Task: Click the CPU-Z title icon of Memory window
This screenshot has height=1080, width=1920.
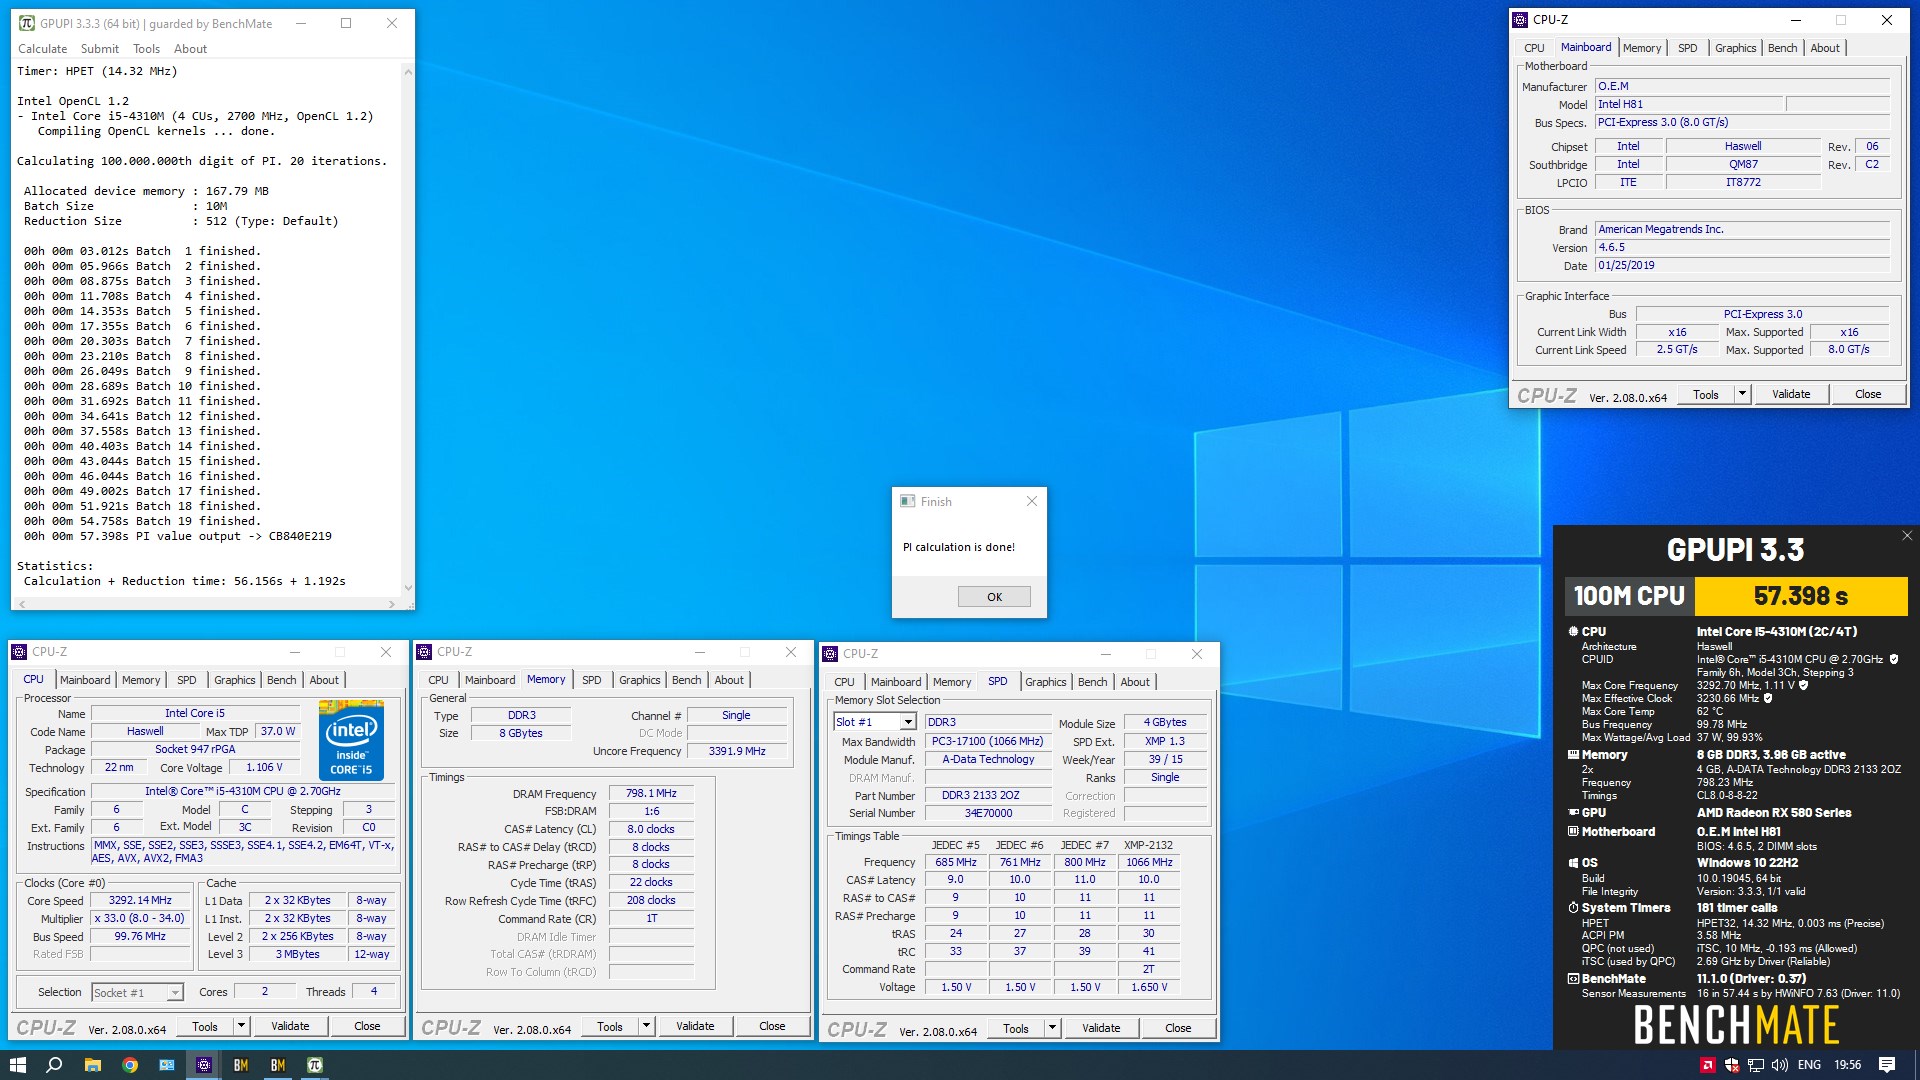Action: (424, 652)
